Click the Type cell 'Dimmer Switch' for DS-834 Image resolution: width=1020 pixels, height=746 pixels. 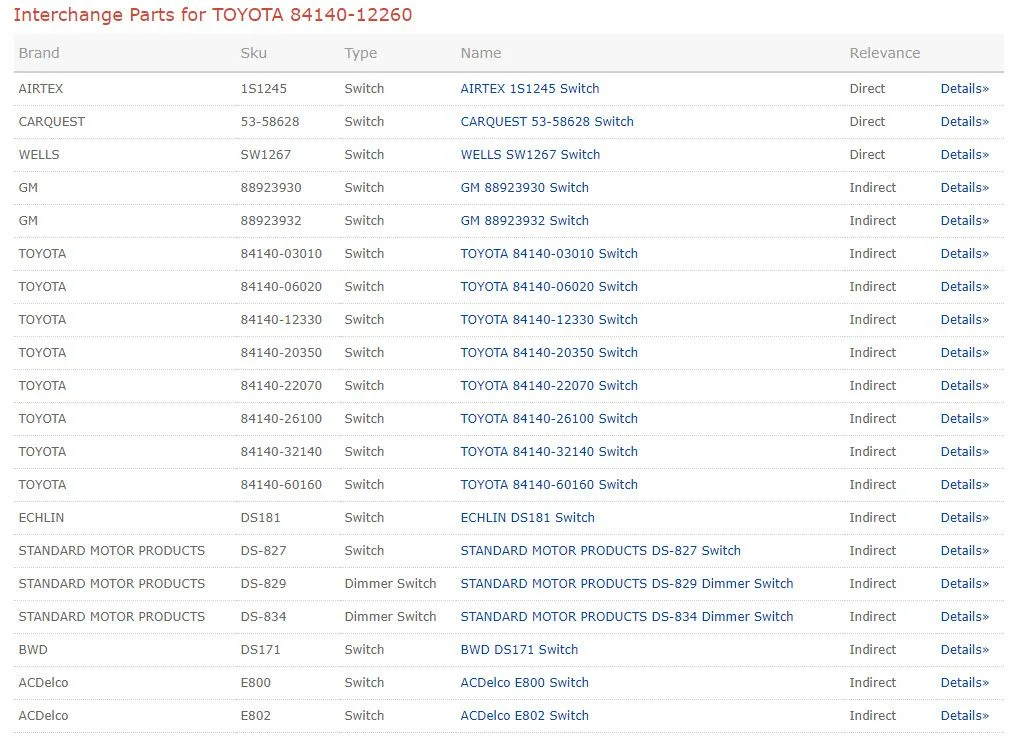pos(390,617)
